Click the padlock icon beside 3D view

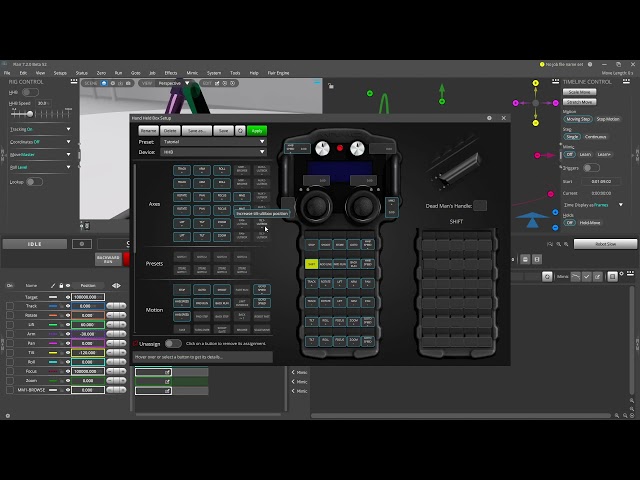pos(331,86)
